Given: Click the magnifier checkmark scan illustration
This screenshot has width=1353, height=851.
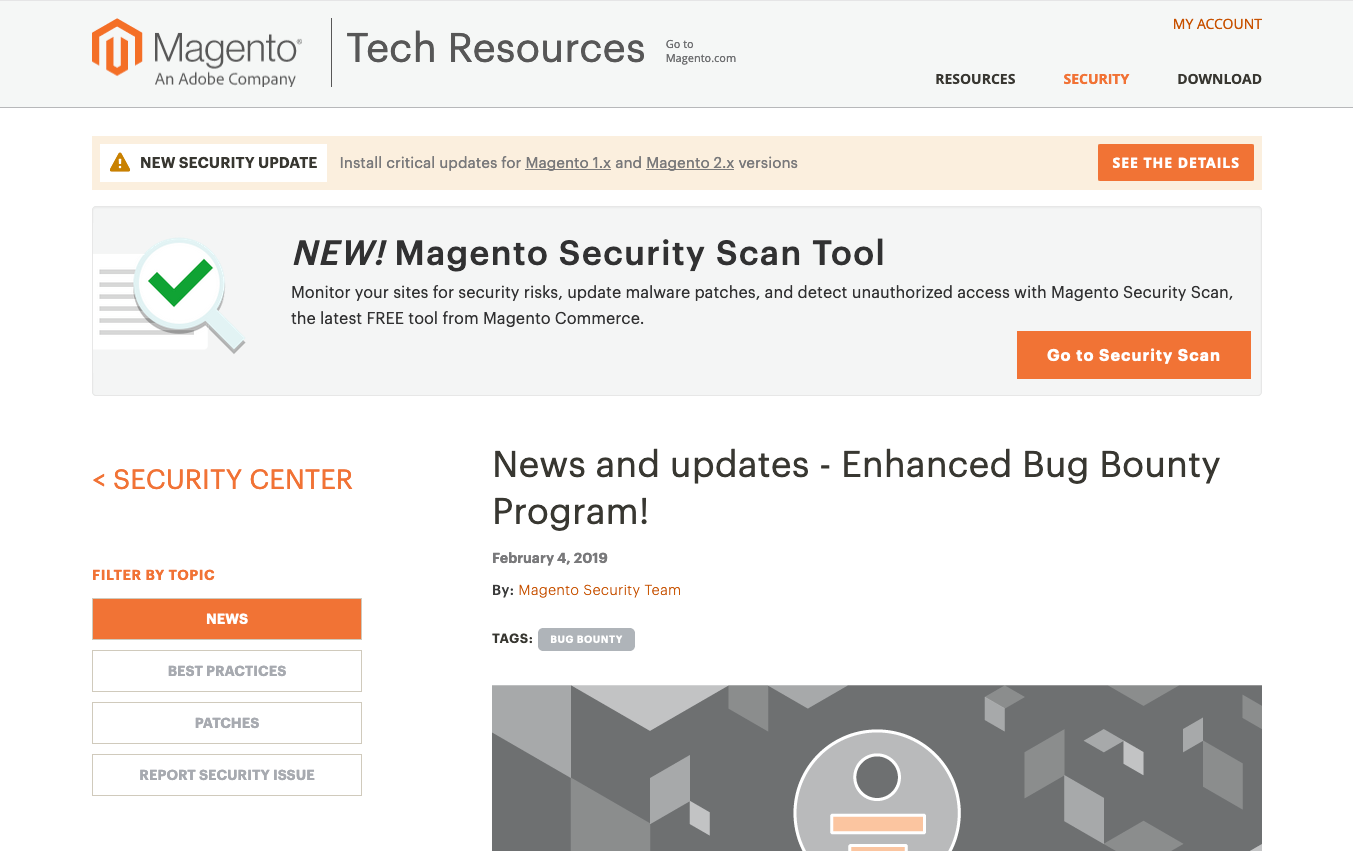Looking at the screenshot, I should point(170,296).
